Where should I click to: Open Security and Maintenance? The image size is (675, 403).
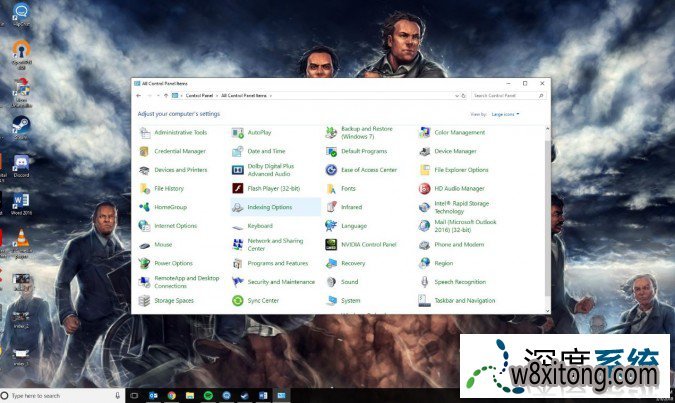point(280,282)
